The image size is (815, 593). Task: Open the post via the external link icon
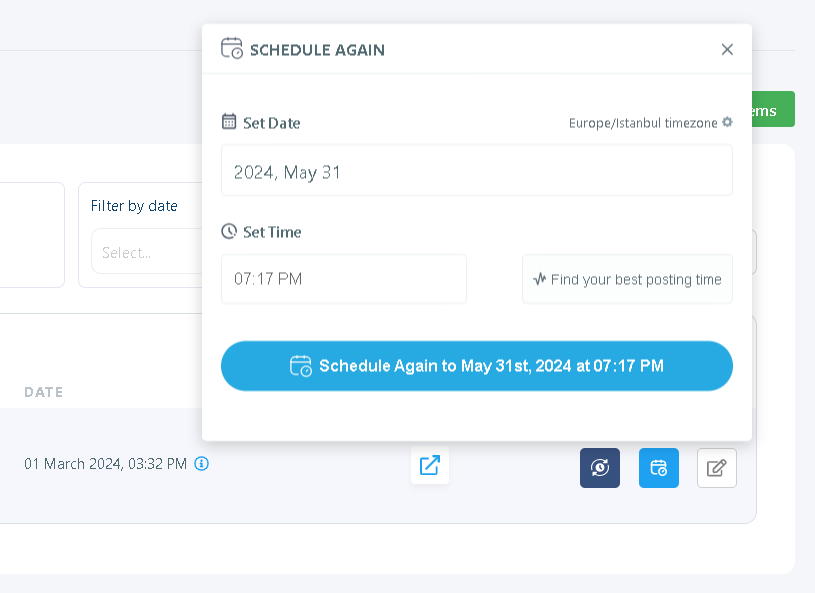[430, 466]
